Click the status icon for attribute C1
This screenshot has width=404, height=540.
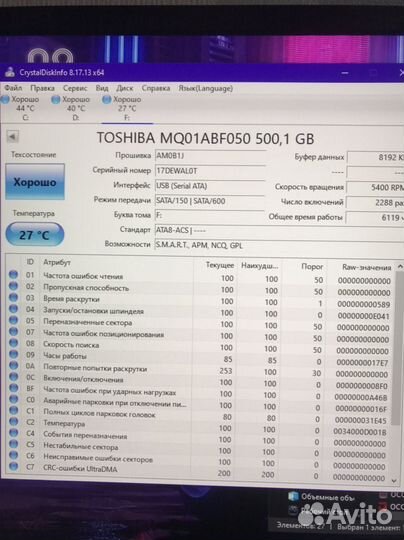coord(13,410)
